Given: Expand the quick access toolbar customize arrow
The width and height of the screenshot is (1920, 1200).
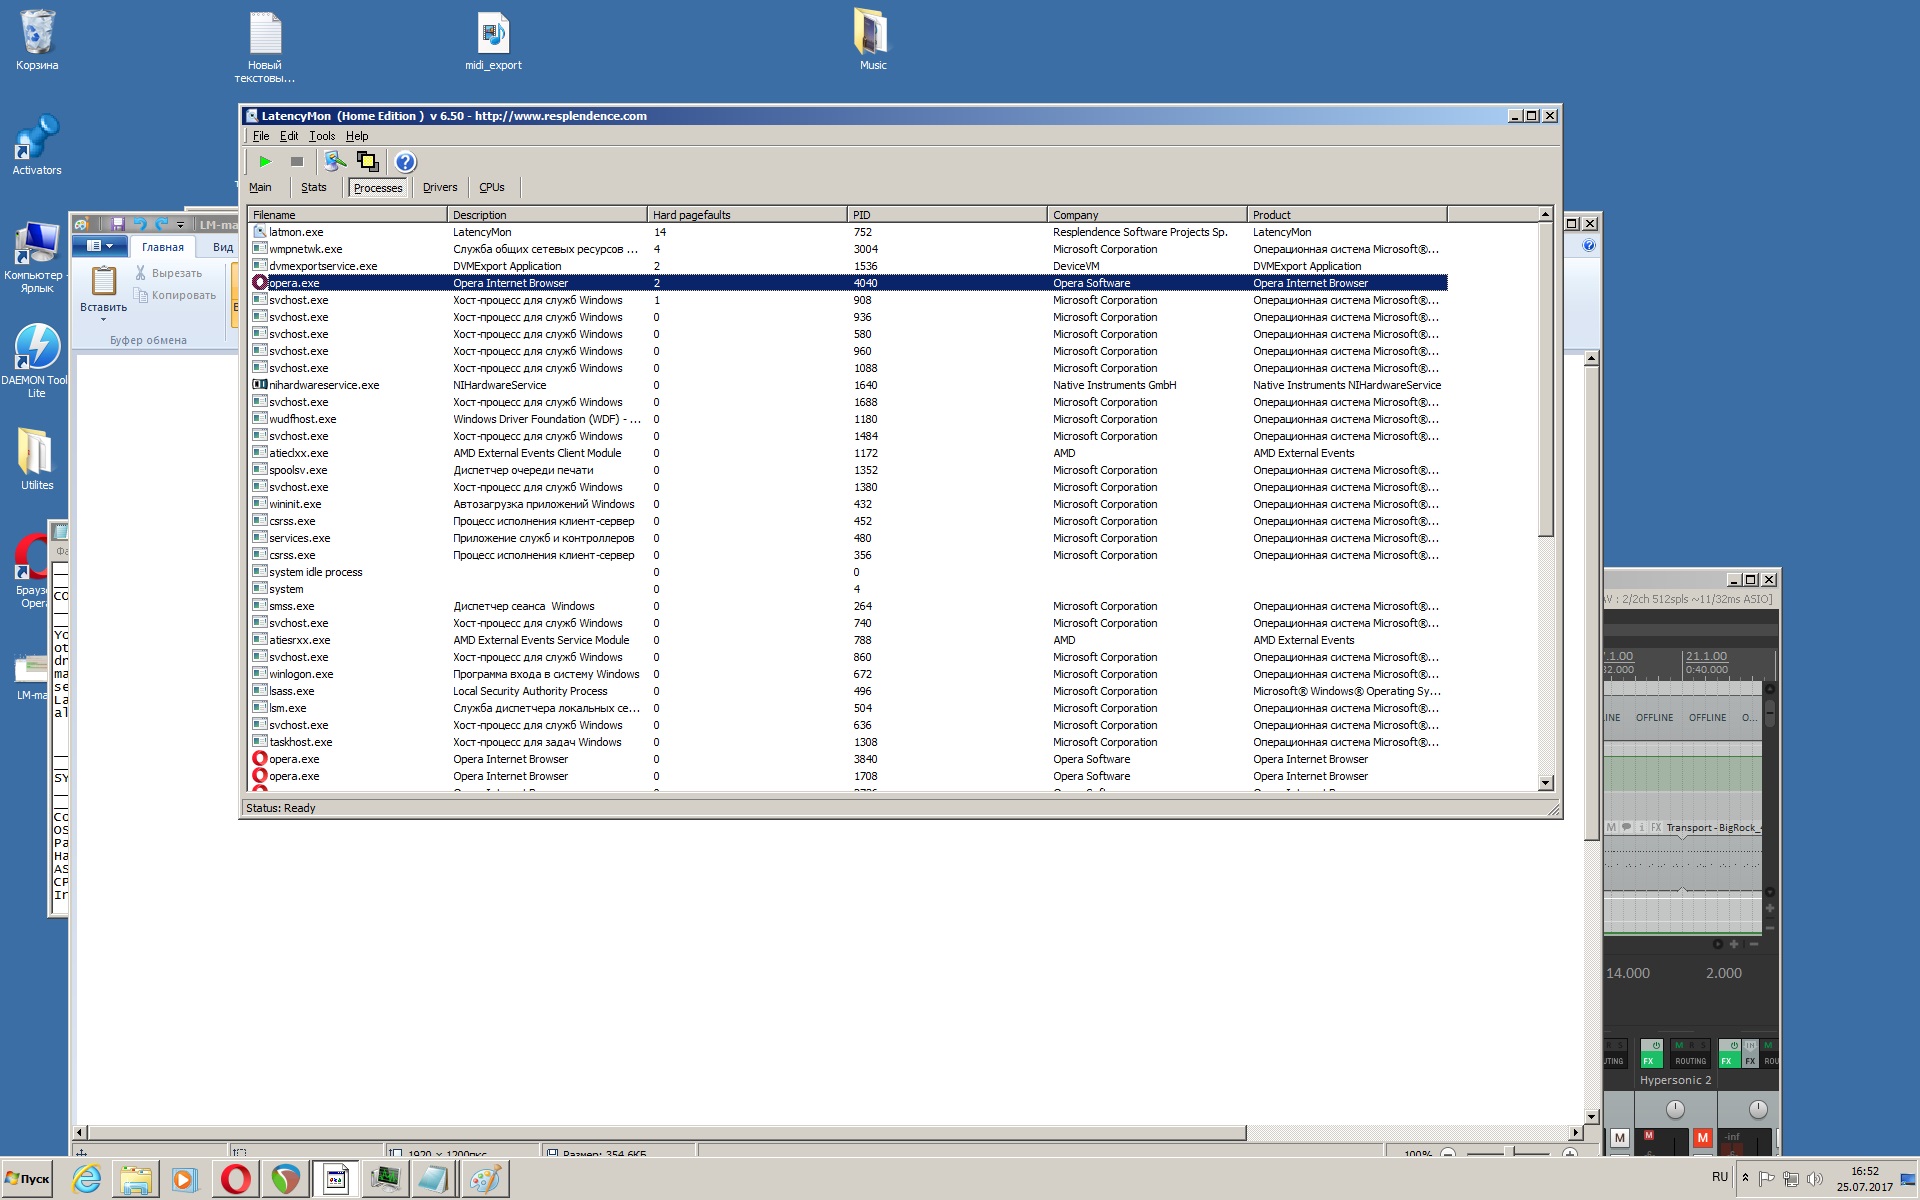Looking at the screenshot, I should coord(181,225).
